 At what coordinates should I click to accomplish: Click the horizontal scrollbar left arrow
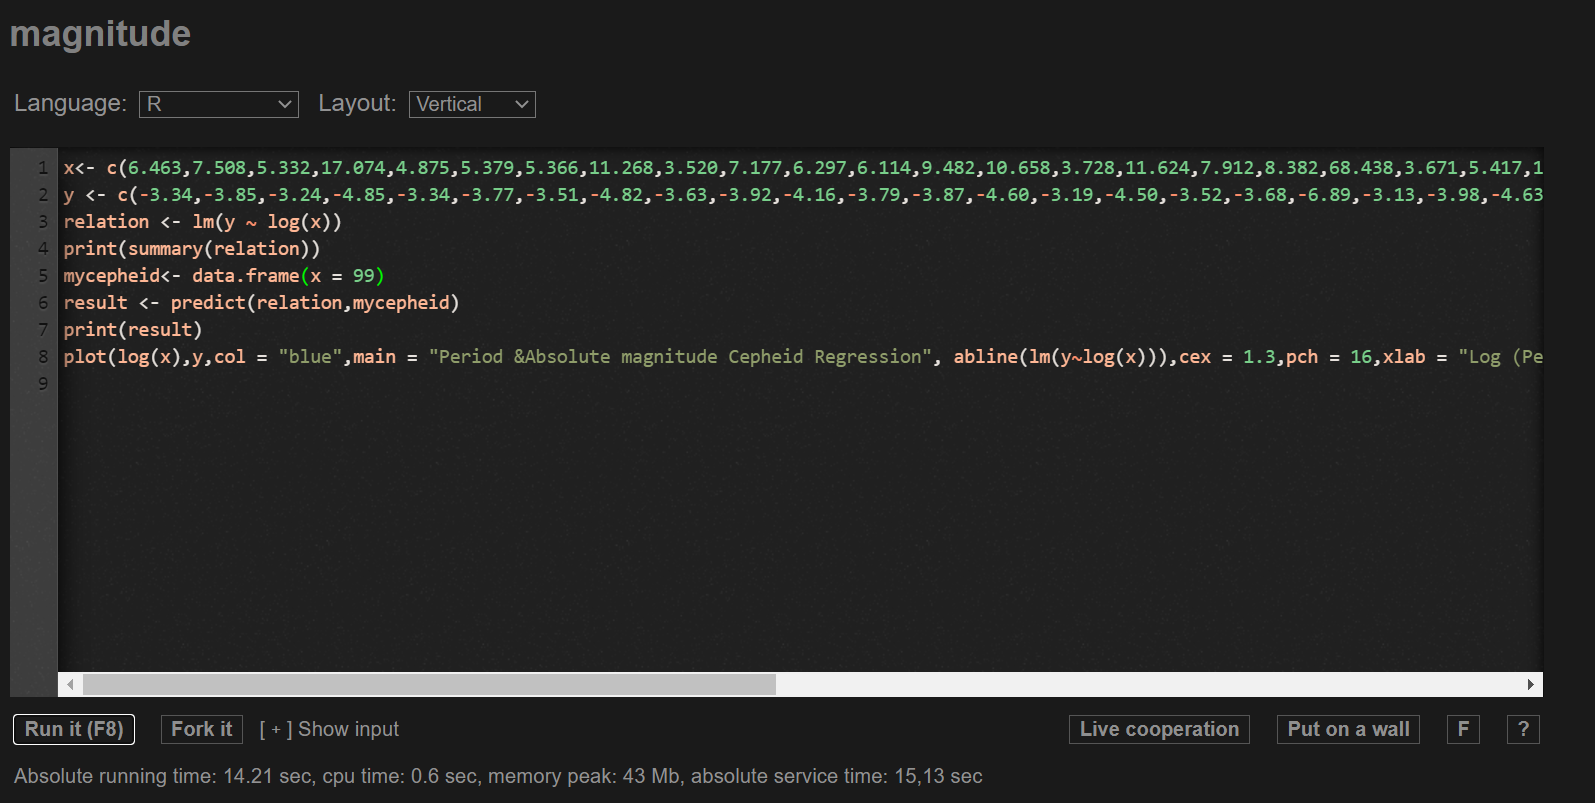point(70,685)
